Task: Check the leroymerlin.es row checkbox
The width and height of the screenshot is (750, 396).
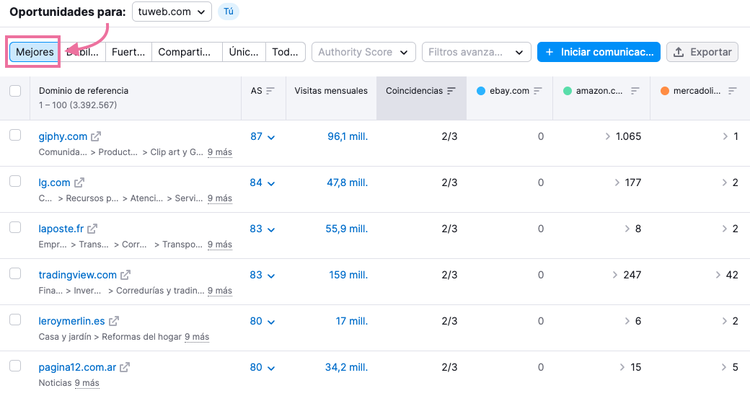Action: click(15, 319)
